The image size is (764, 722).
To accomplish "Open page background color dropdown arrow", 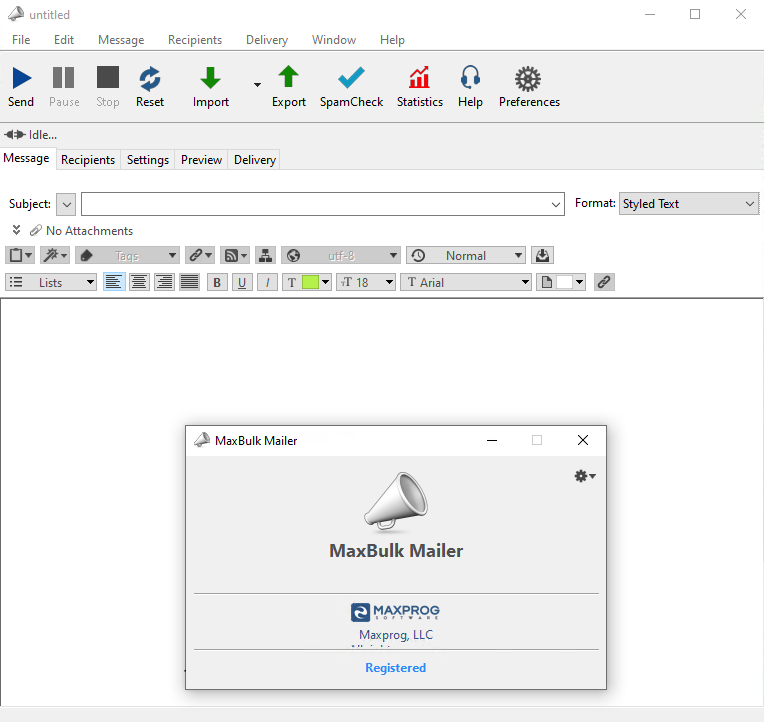I will (579, 282).
